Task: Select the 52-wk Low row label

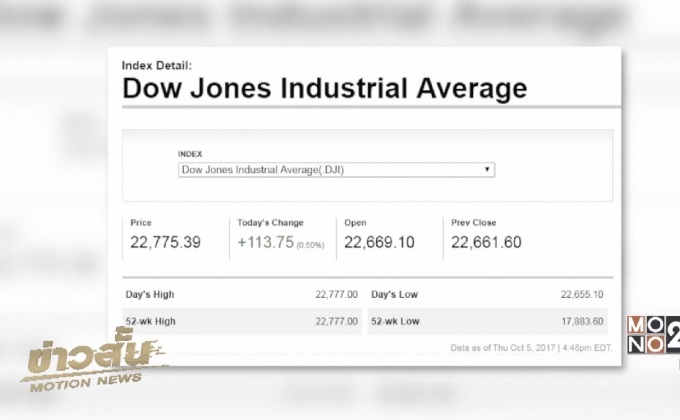Action: (395, 321)
